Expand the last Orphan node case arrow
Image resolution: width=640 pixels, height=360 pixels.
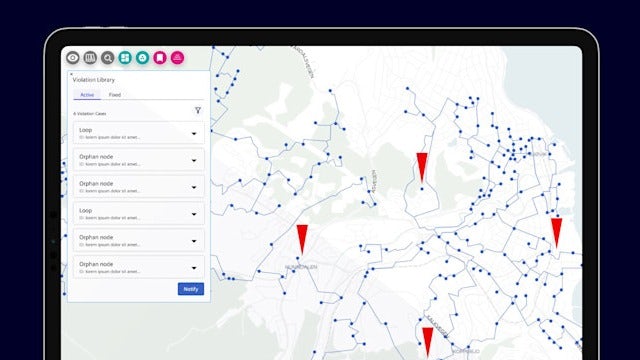[x=194, y=268]
